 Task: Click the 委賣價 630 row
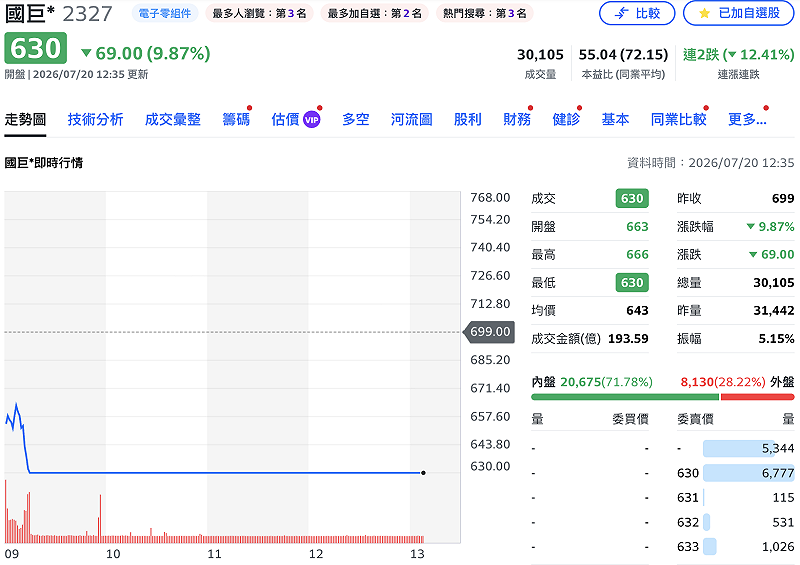[x=736, y=473]
